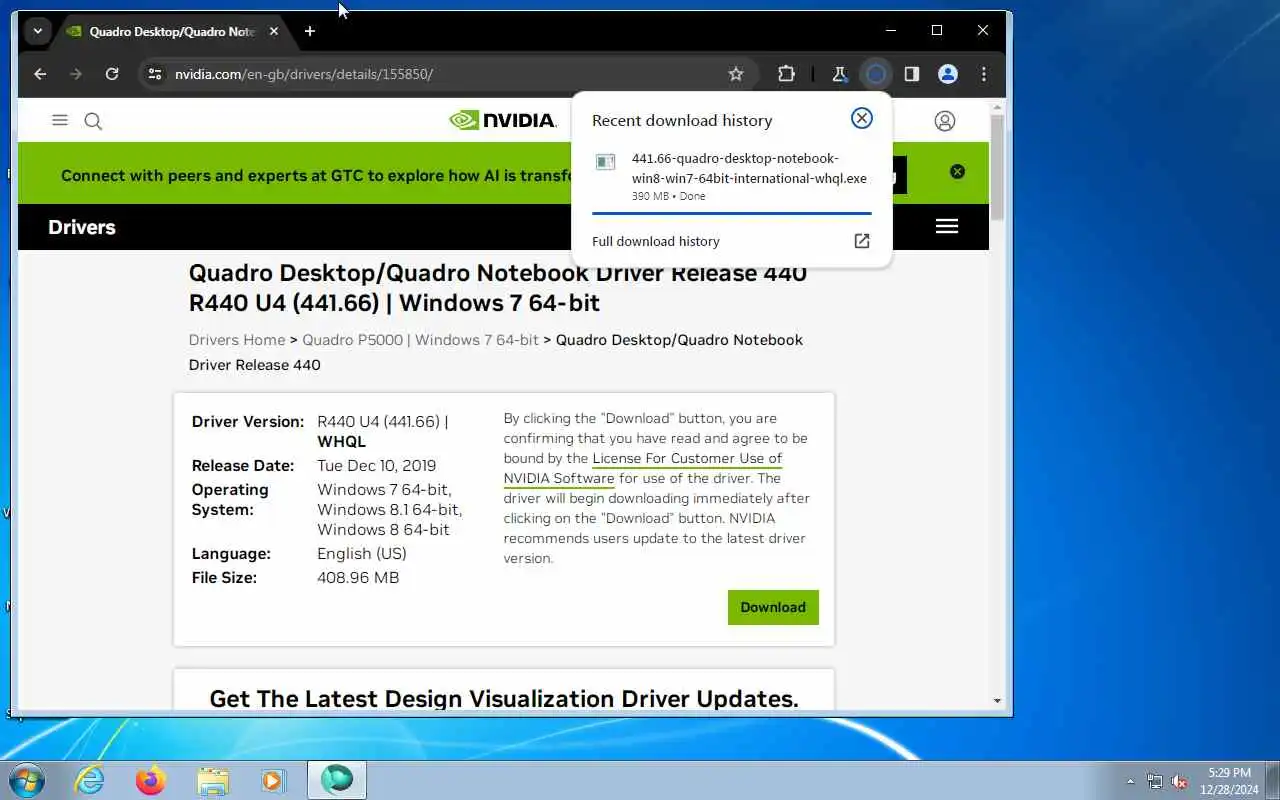Expand the Drivers section menu icon
The width and height of the screenshot is (1280, 800).
tap(947, 226)
